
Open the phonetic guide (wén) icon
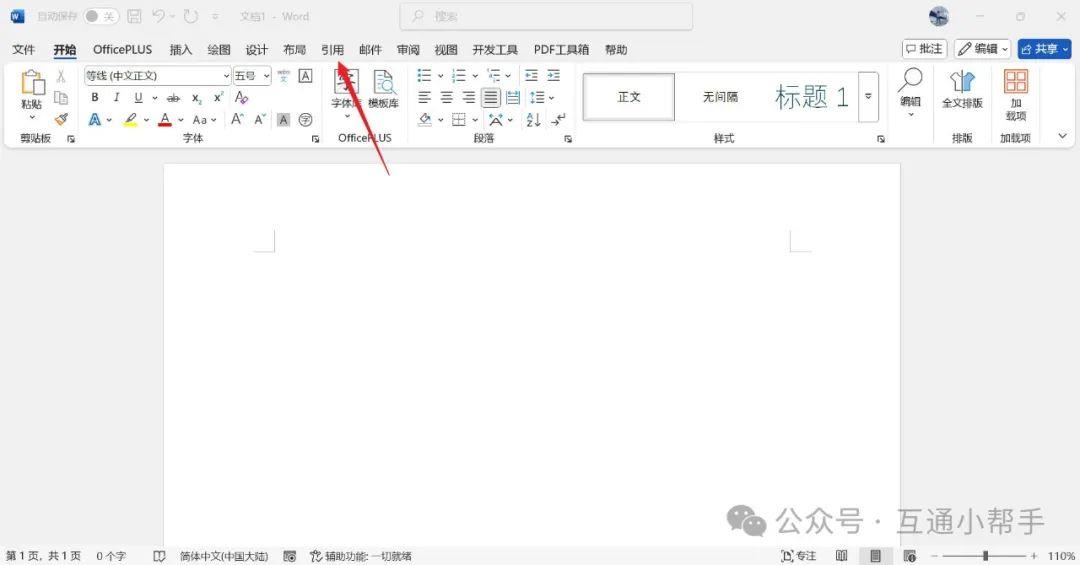coord(283,76)
